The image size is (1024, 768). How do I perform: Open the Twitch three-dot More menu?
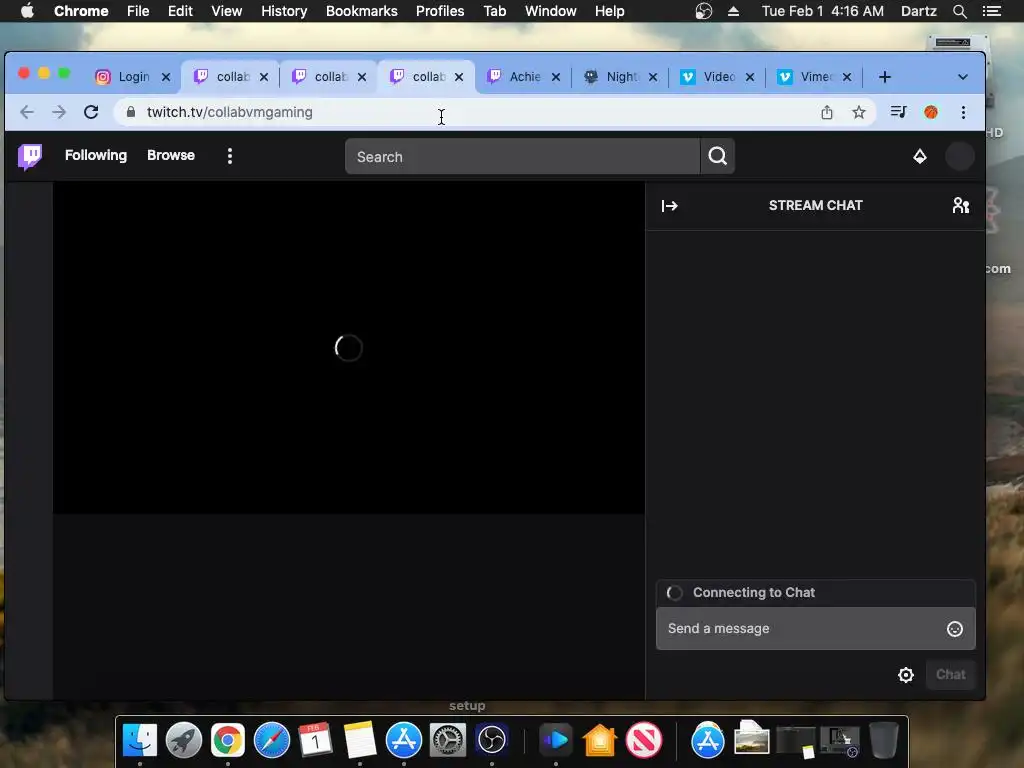tap(230, 155)
